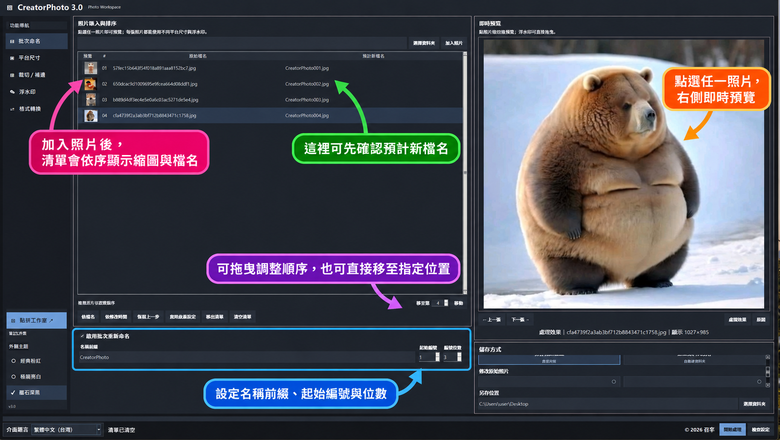Click 選擇資料夾 button beside save path
This screenshot has width=780, height=440.
tap(754, 404)
